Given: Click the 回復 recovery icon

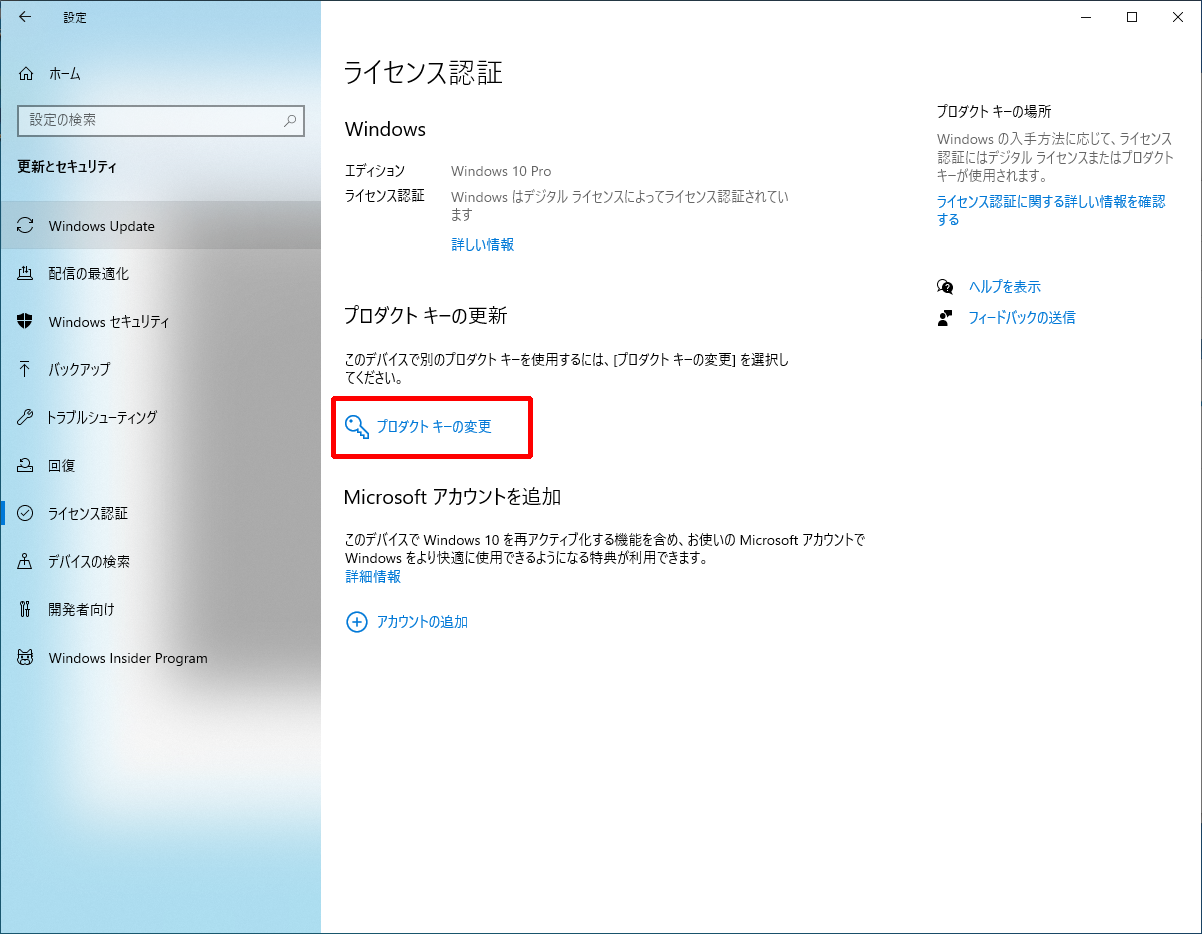Looking at the screenshot, I should click(26, 465).
